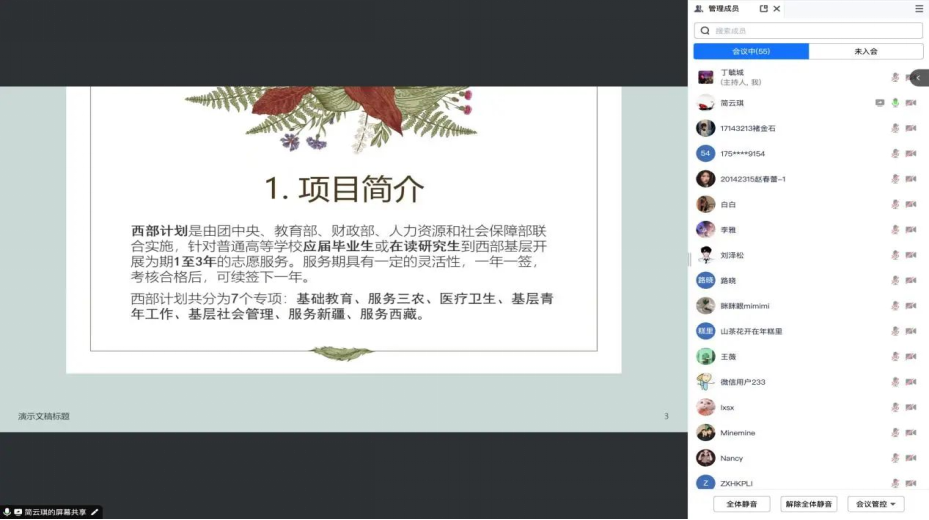Switch to the 未入会 tab

(865, 51)
